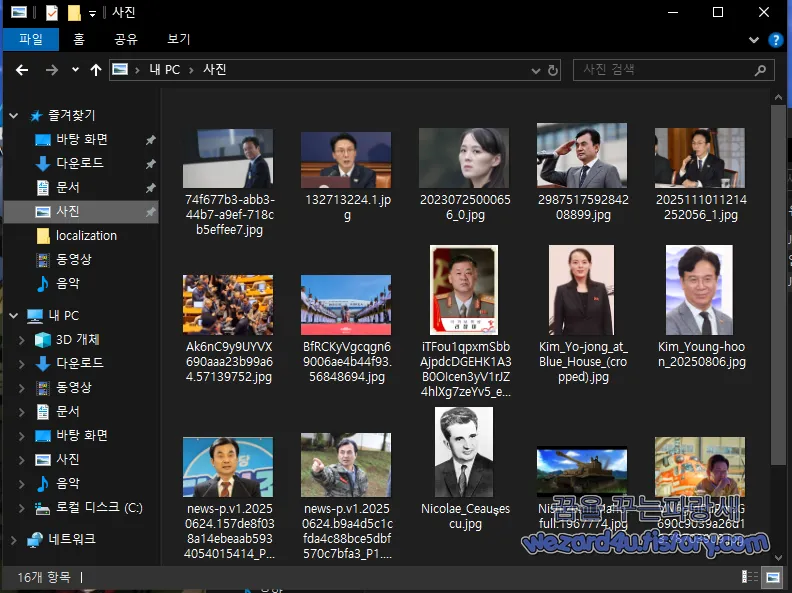Click 내 PC in the address bar
Viewport: 792px width, 593px height.
[164, 70]
